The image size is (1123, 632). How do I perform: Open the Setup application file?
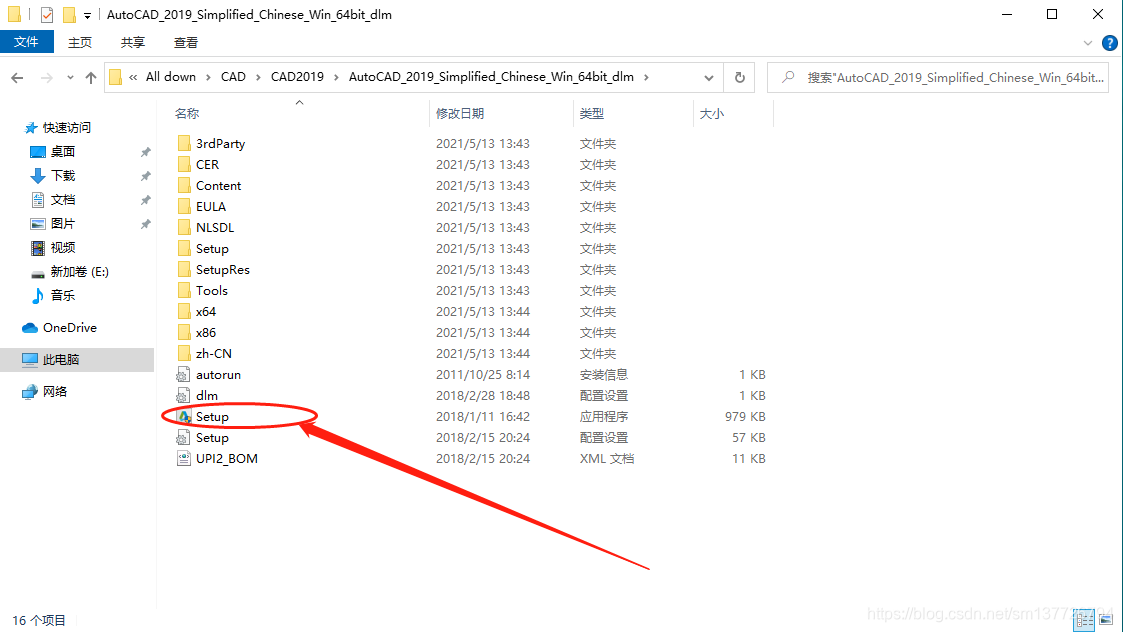tap(212, 416)
